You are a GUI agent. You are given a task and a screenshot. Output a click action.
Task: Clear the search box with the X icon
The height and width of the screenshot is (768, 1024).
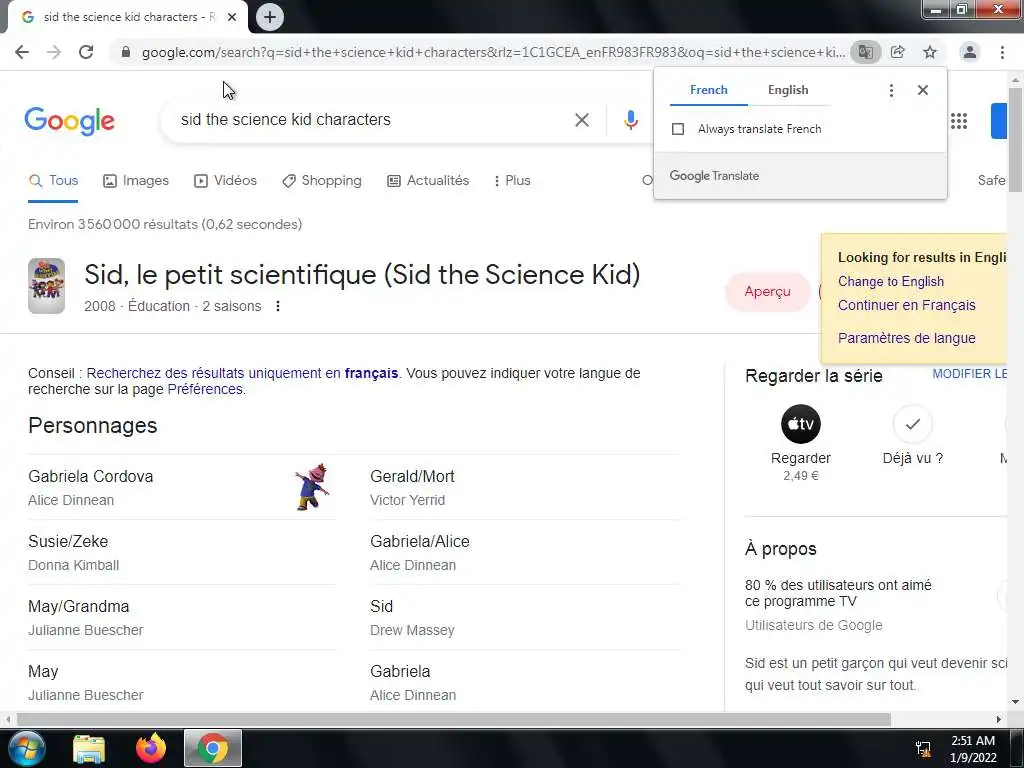[582, 120]
